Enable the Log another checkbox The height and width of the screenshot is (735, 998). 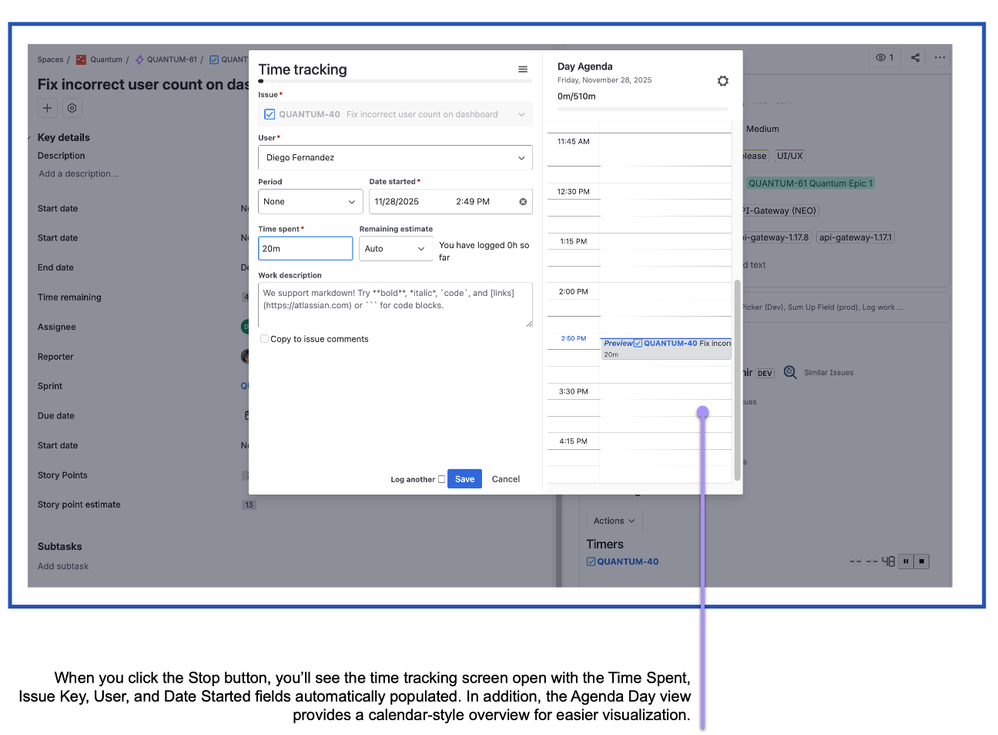pos(441,479)
